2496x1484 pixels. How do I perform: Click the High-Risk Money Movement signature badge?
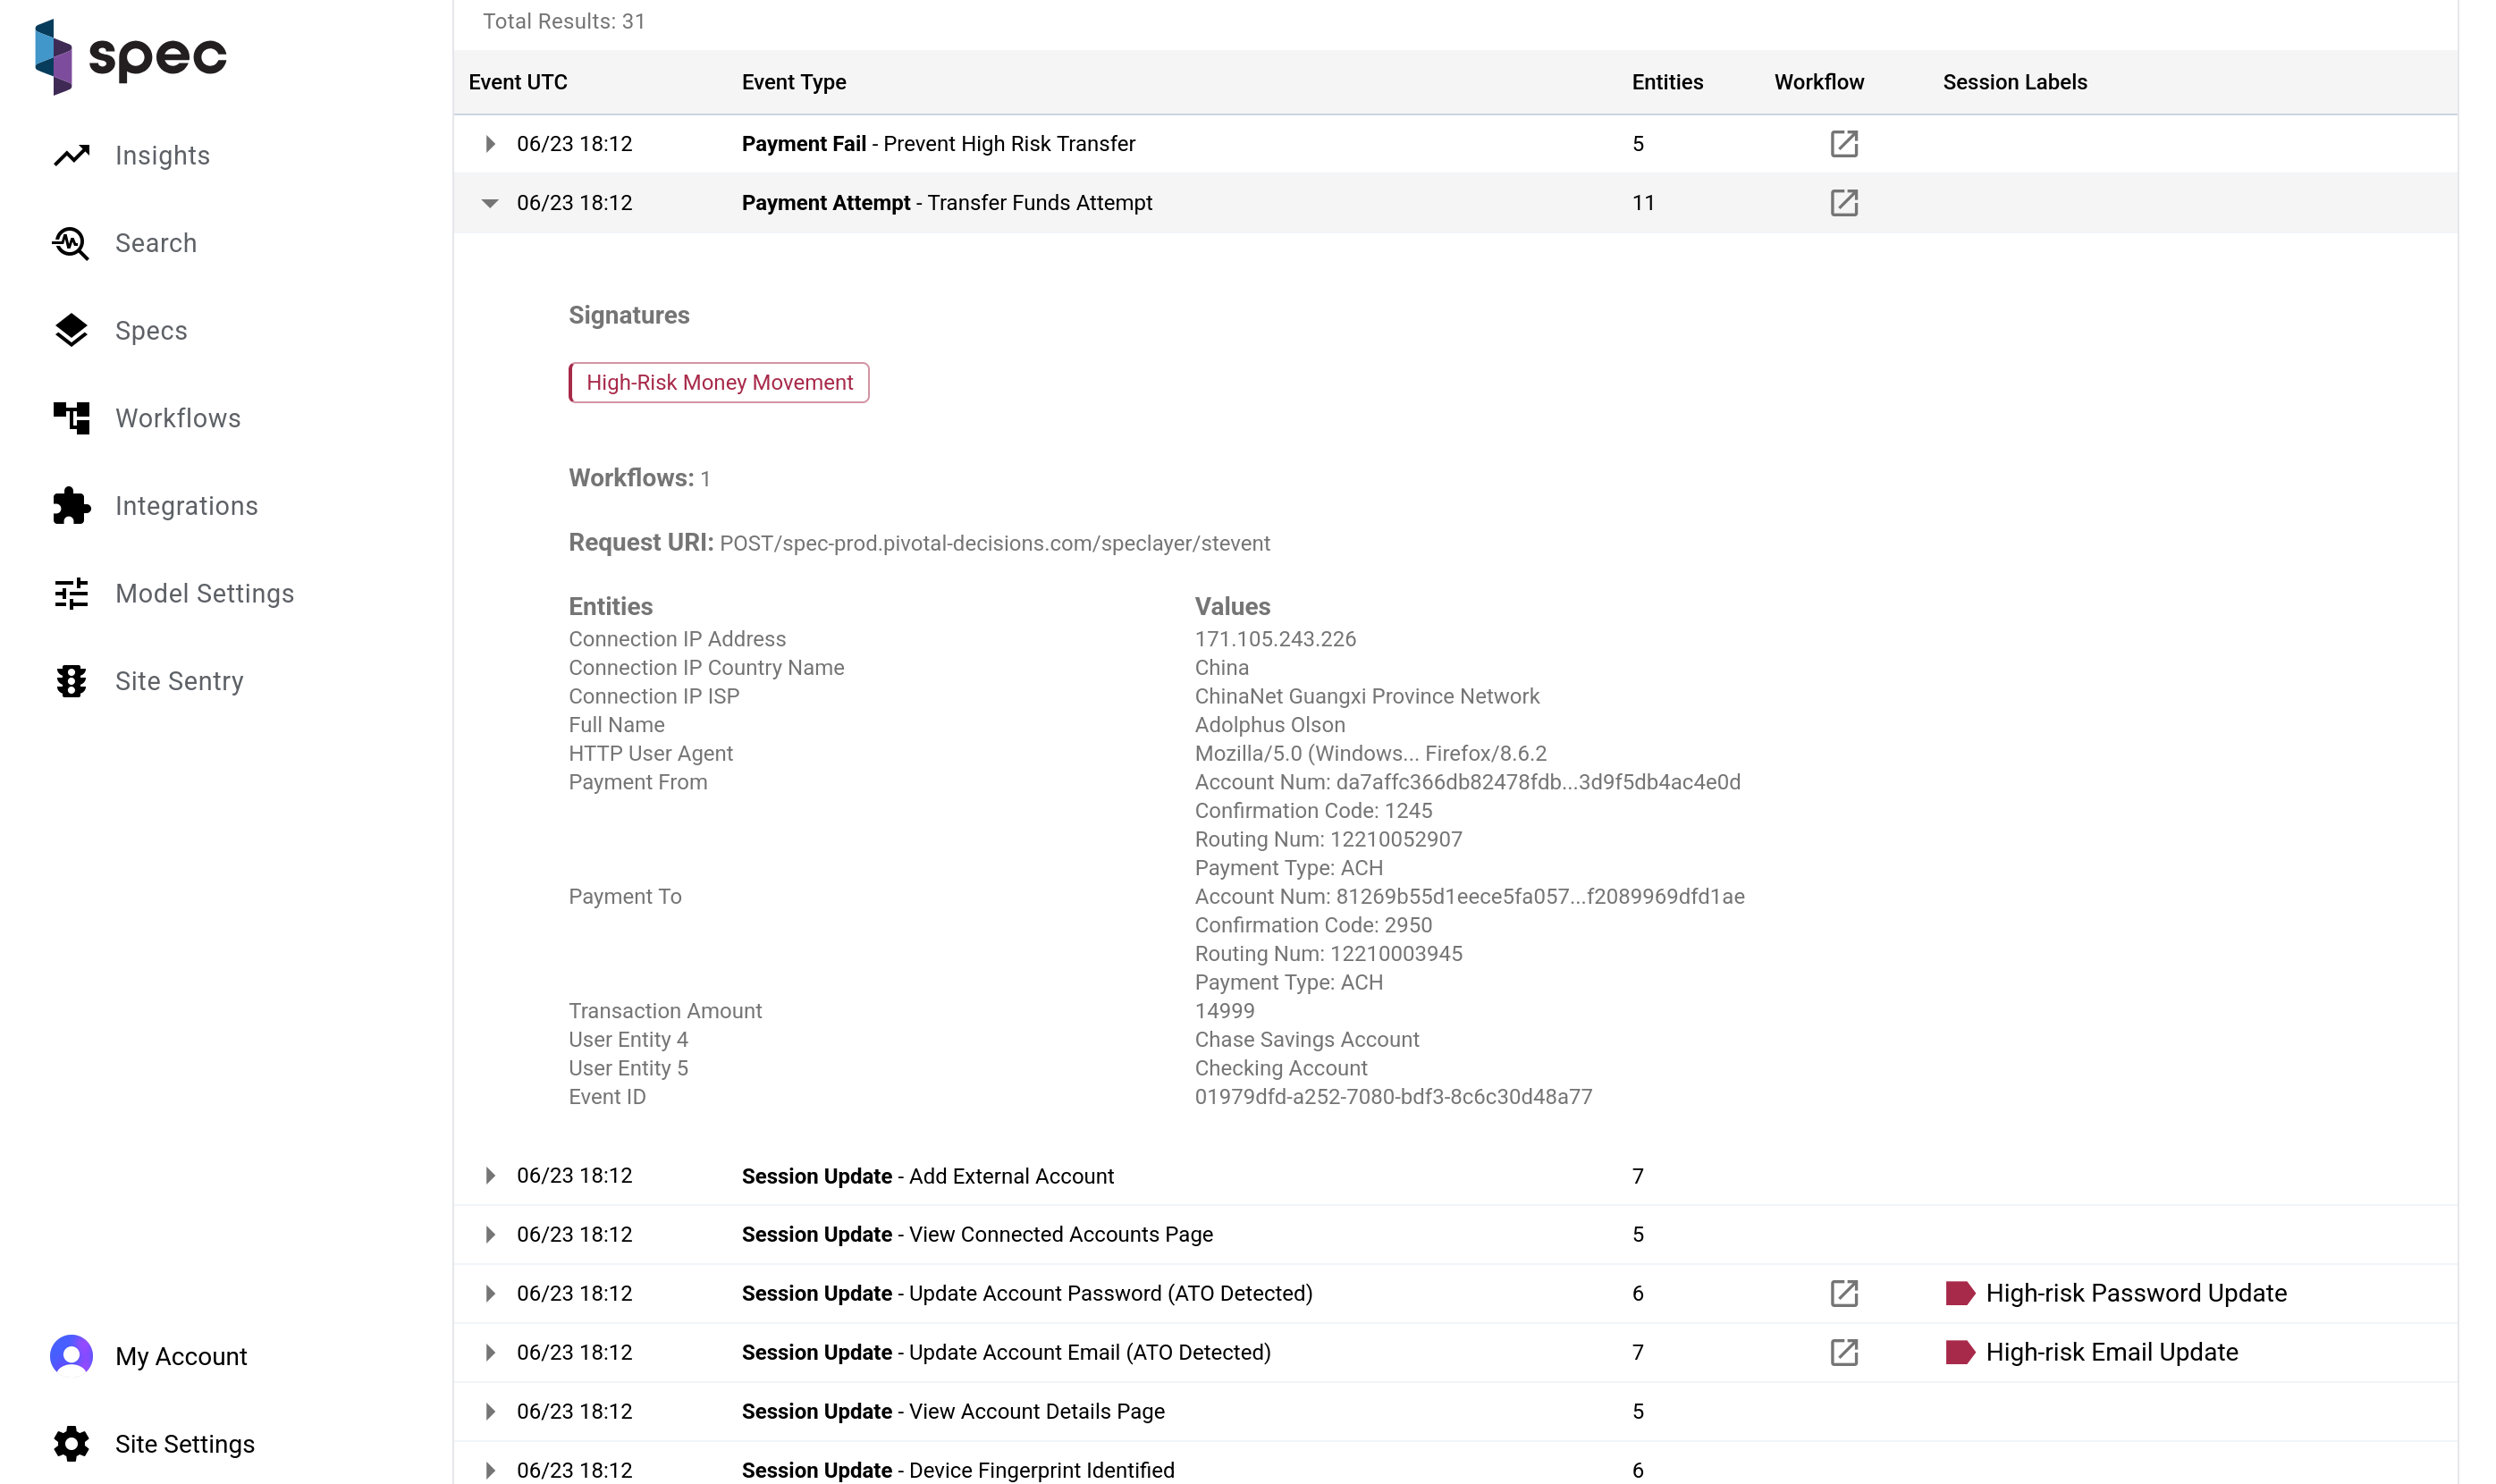pos(718,383)
